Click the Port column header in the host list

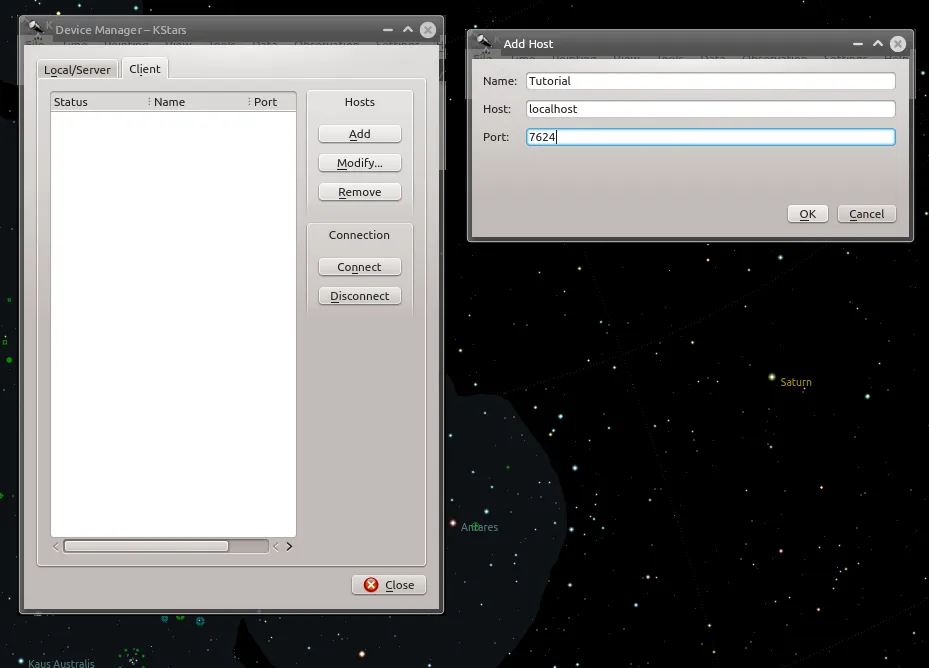(273, 102)
